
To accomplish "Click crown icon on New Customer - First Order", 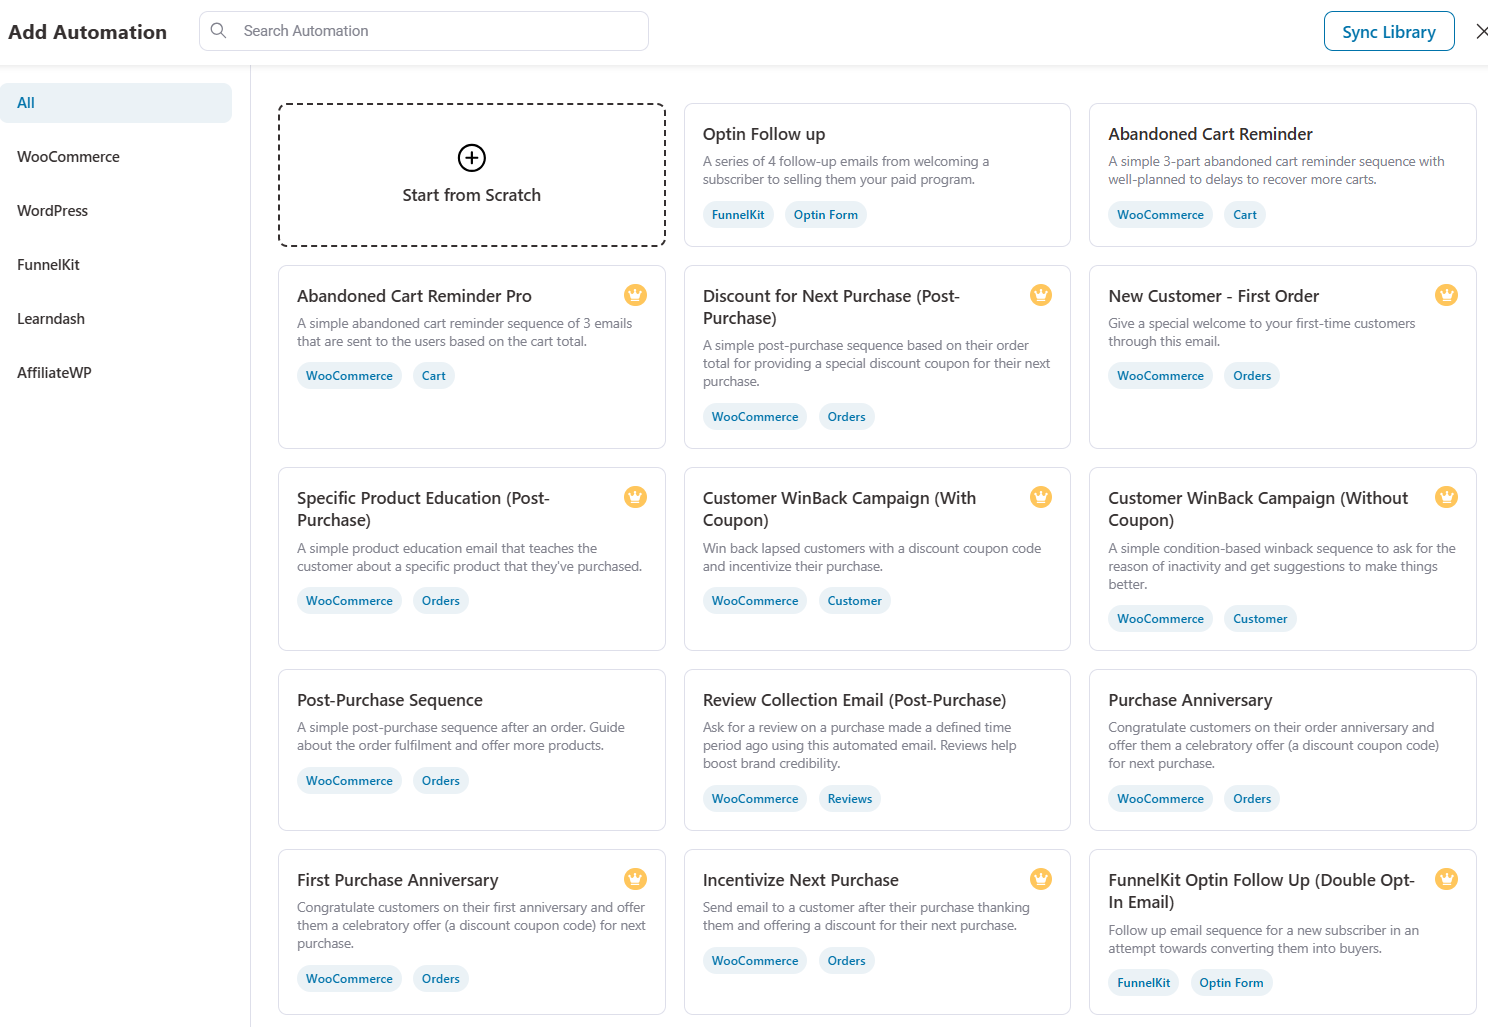I will (1446, 295).
